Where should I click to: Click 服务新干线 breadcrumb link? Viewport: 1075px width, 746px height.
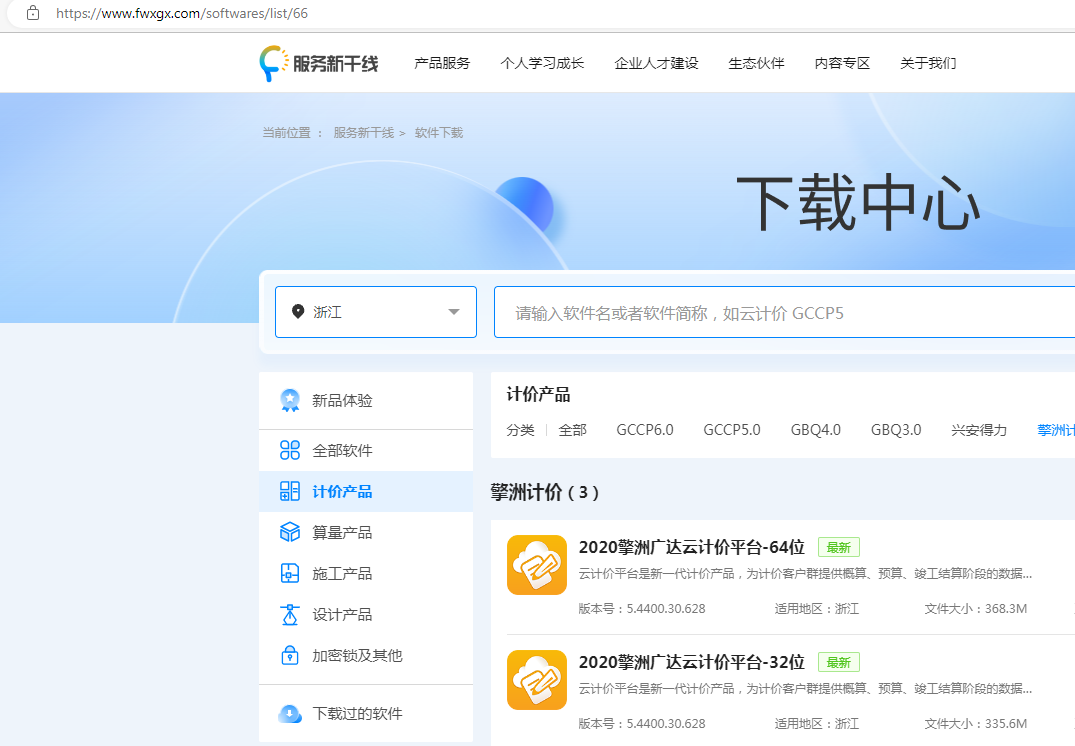pyautogui.click(x=364, y=133)
